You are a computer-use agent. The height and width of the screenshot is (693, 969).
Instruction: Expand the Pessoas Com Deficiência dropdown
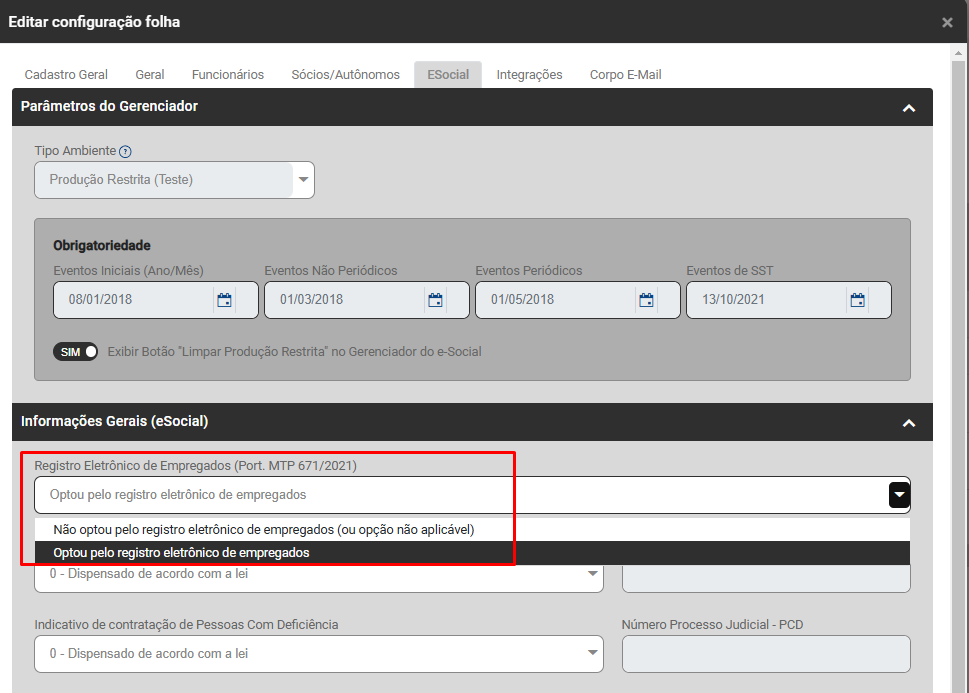pyautogui.click(x=592, y=654)
